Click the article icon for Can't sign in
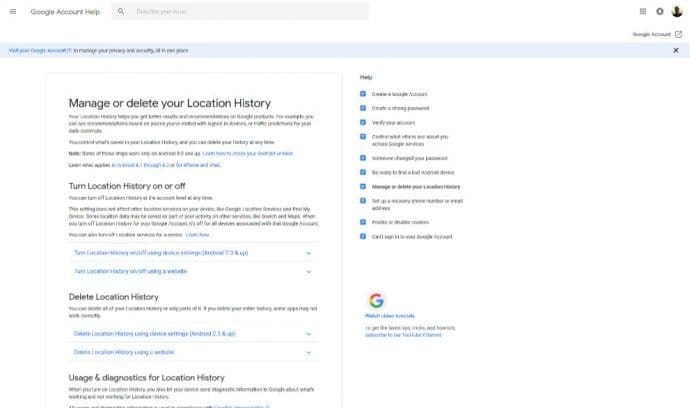This screenshot has width=696, height=408. [363, 237]
